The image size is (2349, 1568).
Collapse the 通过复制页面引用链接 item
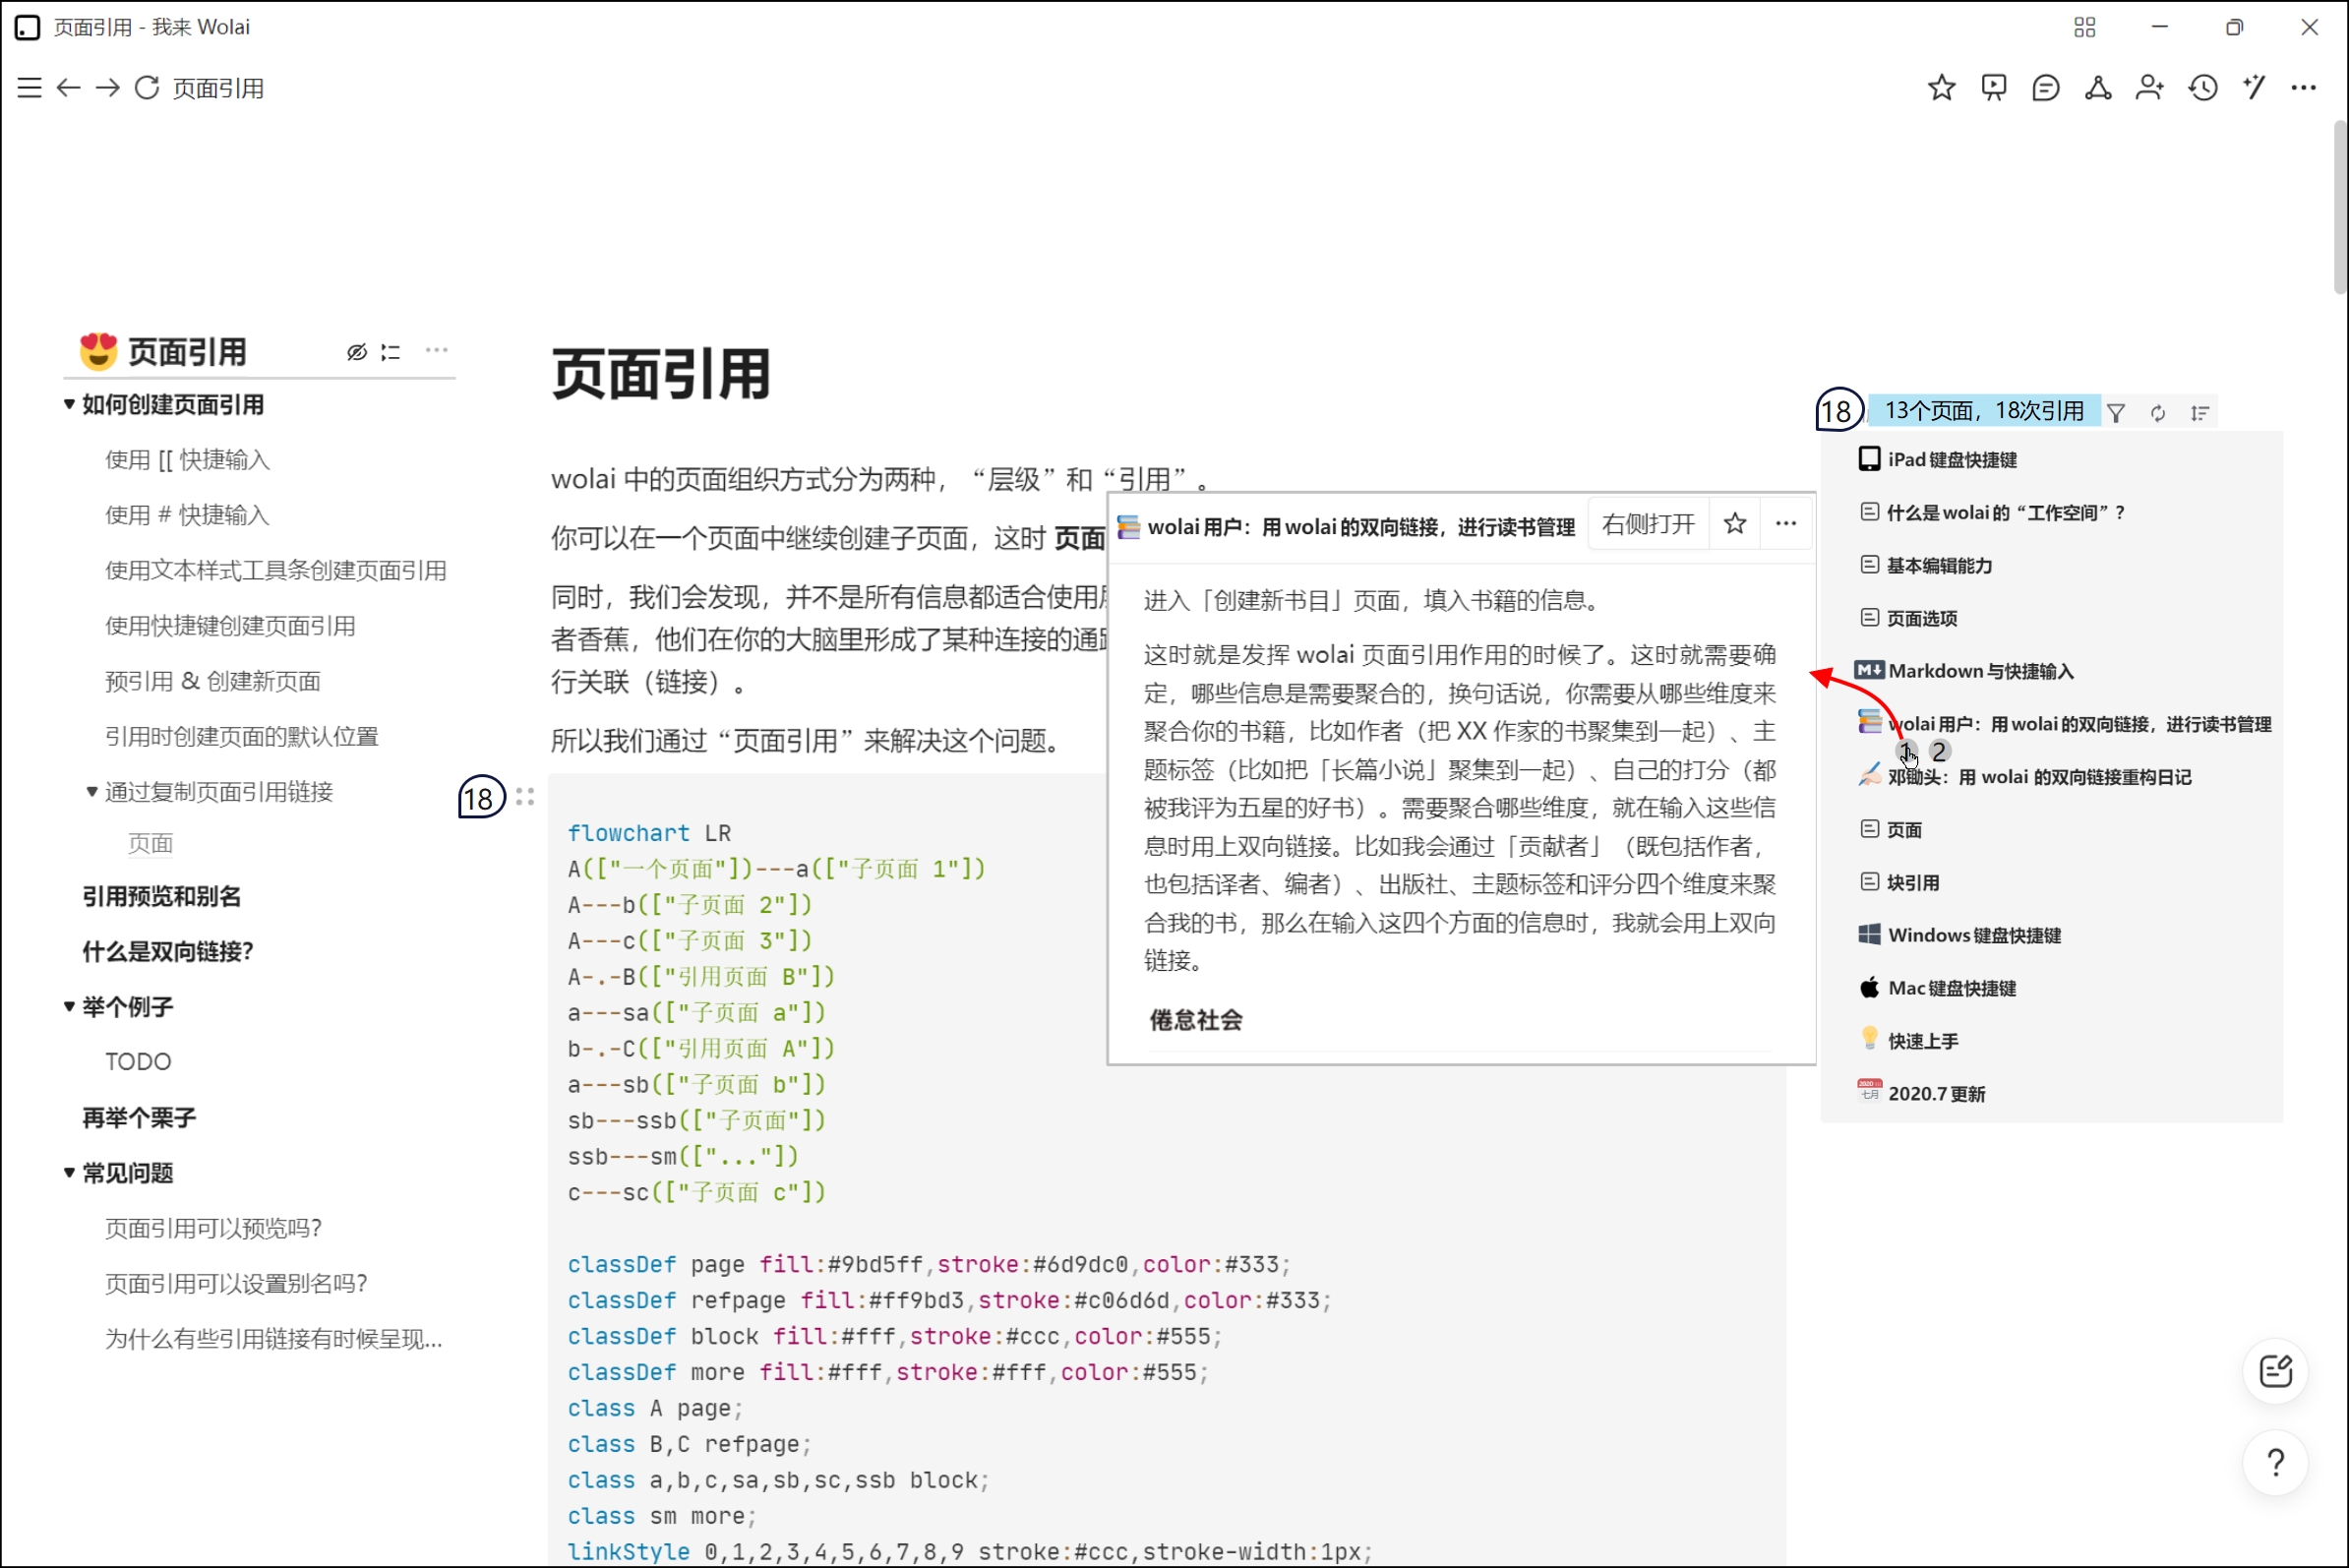tap(91, 791)
